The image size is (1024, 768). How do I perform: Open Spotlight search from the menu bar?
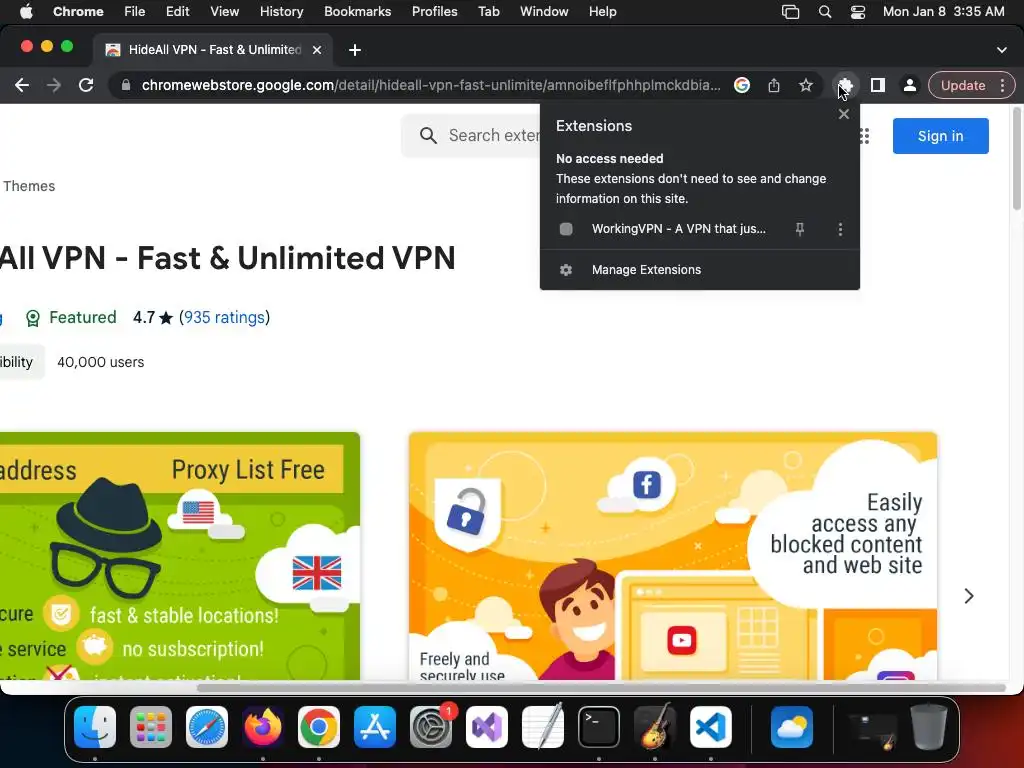pyautogui.click(x=825, y=12)
